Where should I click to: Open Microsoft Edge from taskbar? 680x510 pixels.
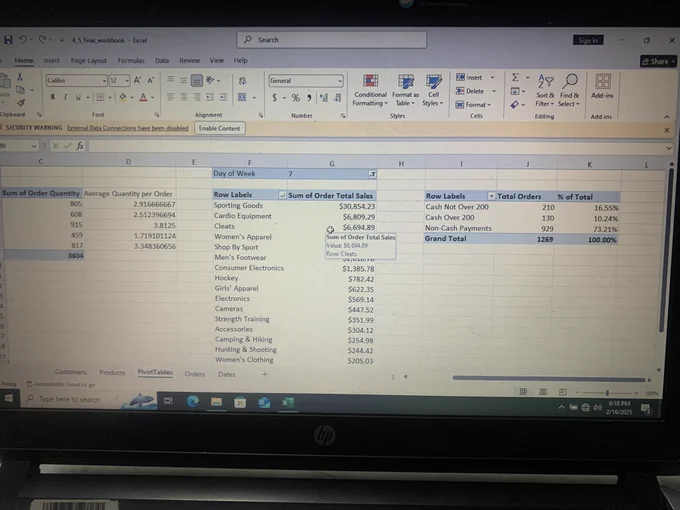coord(193,402)
